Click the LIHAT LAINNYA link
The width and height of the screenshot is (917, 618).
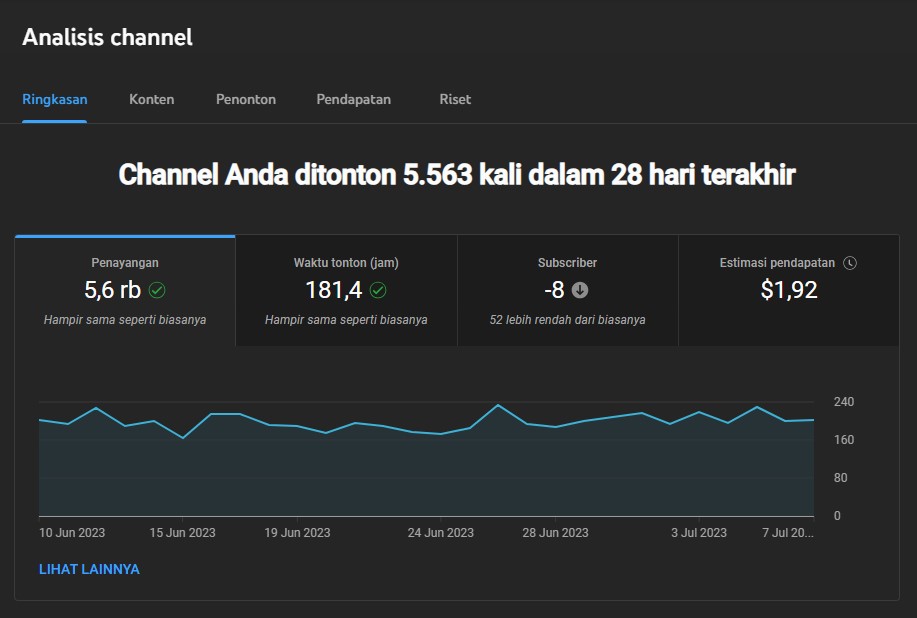pyautogui.click(x=89, y=569)
